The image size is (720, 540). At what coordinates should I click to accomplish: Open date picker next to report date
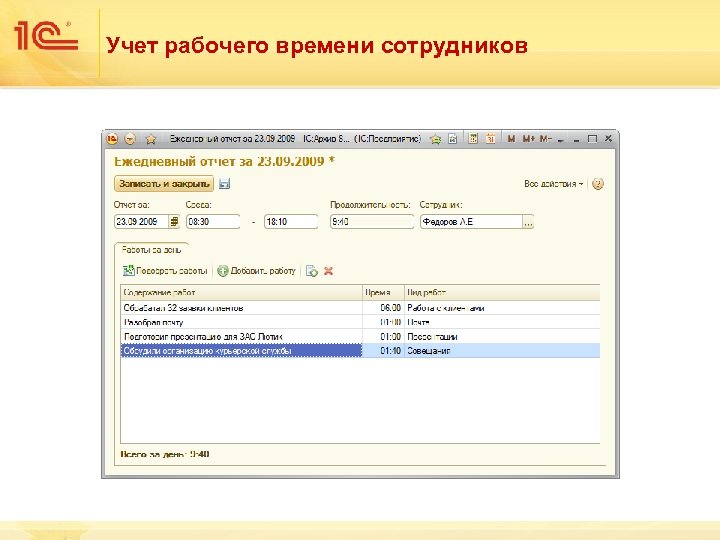point(174,222)
